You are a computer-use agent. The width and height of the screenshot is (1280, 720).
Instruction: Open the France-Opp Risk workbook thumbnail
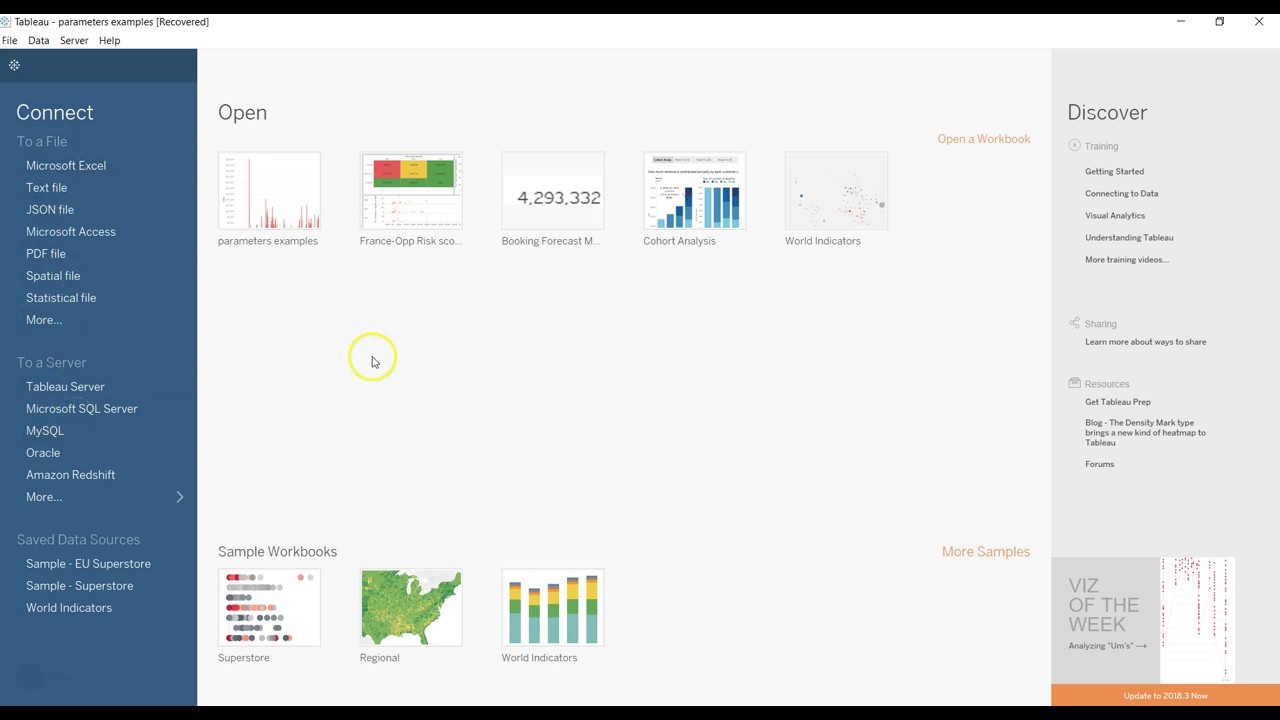[x=411, y=191]
